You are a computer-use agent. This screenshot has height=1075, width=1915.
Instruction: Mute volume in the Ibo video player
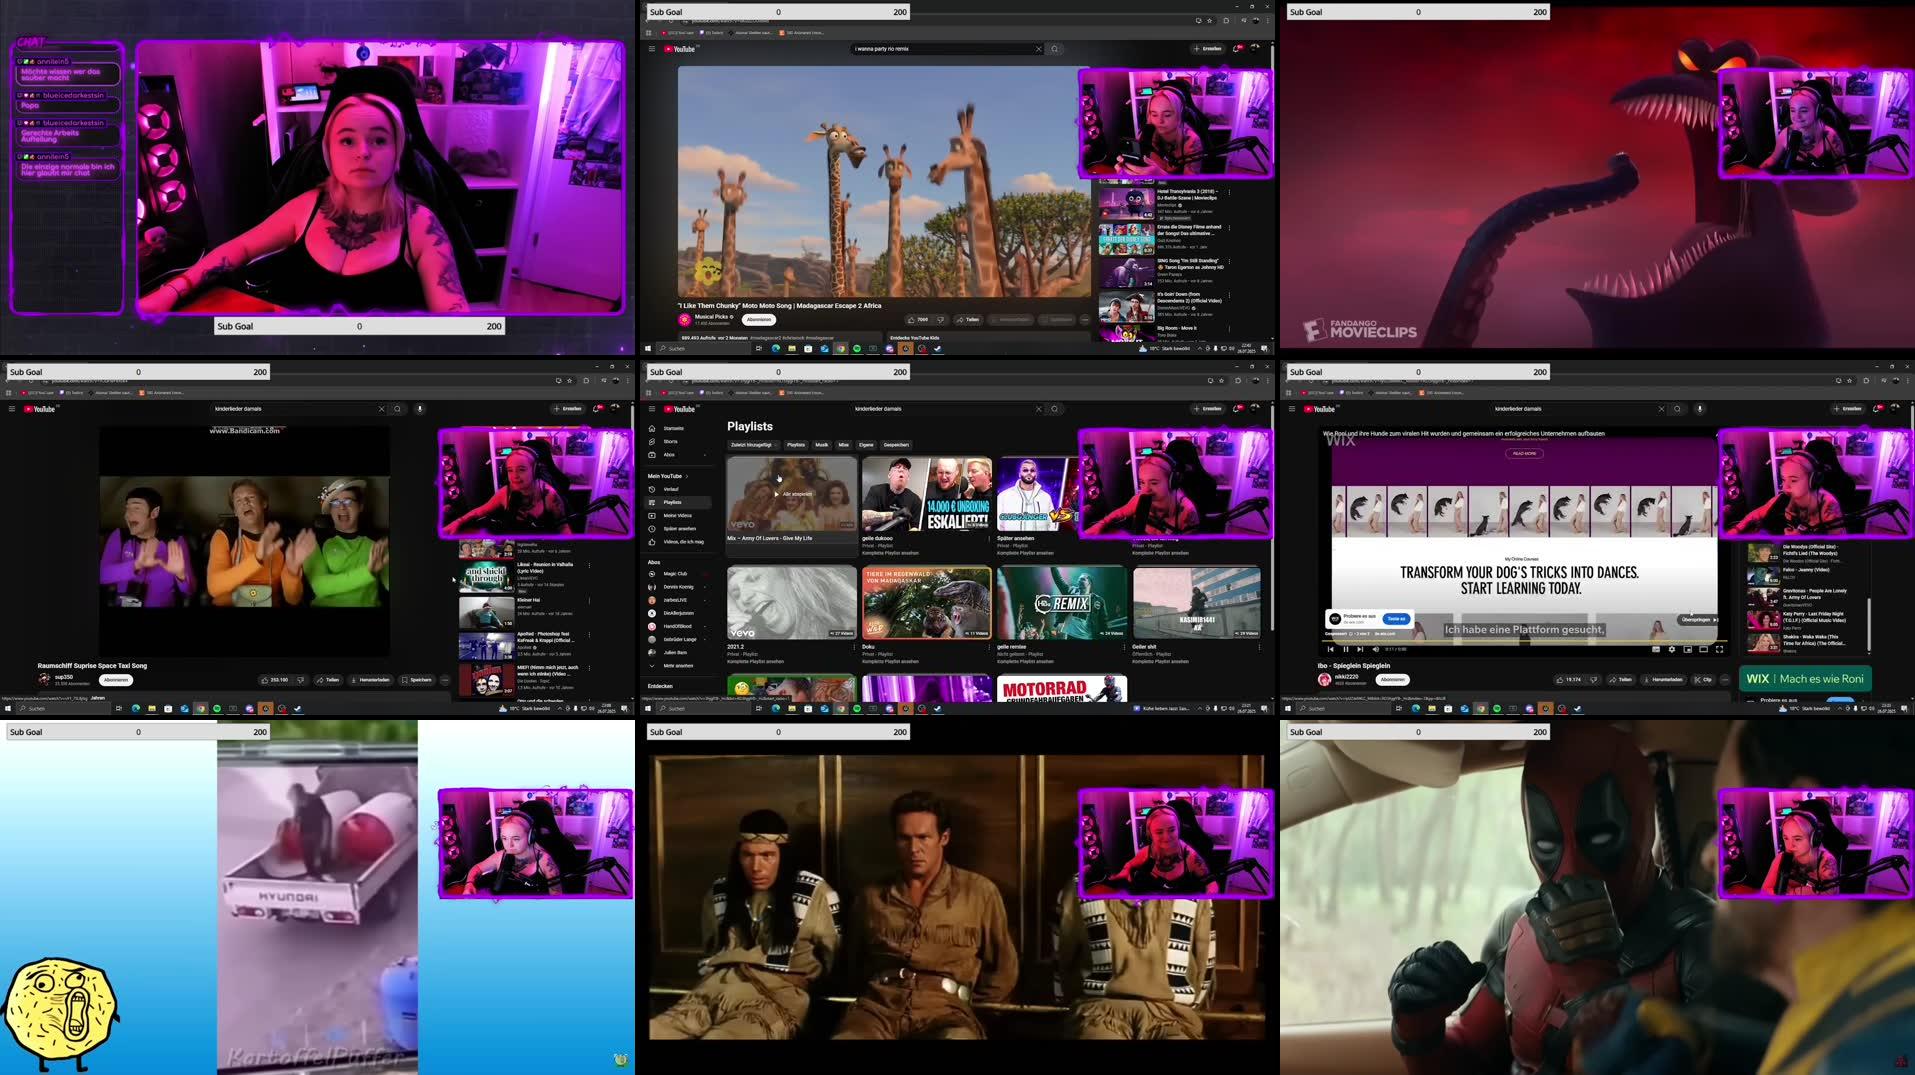pyautogui.click(x=1376, y=649)
